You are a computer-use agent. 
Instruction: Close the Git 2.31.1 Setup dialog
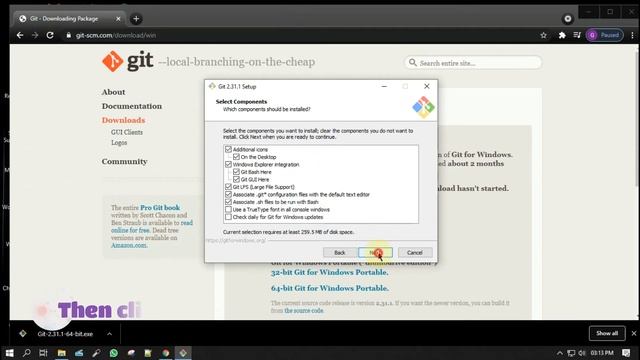(x=427, y=87)
